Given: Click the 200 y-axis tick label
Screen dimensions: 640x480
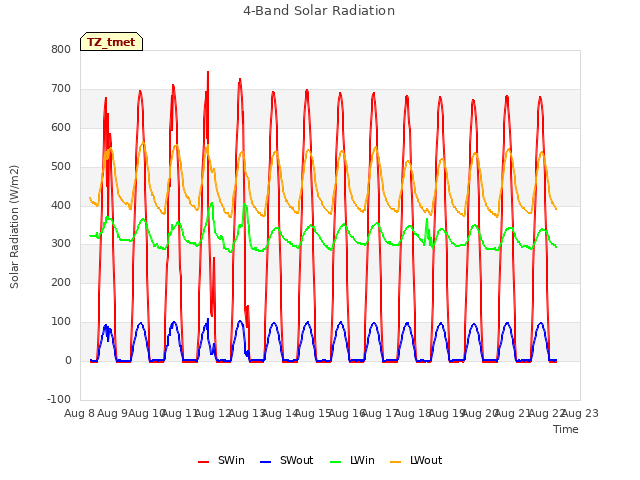Looking at the screenshot, I should pos(61,282).
